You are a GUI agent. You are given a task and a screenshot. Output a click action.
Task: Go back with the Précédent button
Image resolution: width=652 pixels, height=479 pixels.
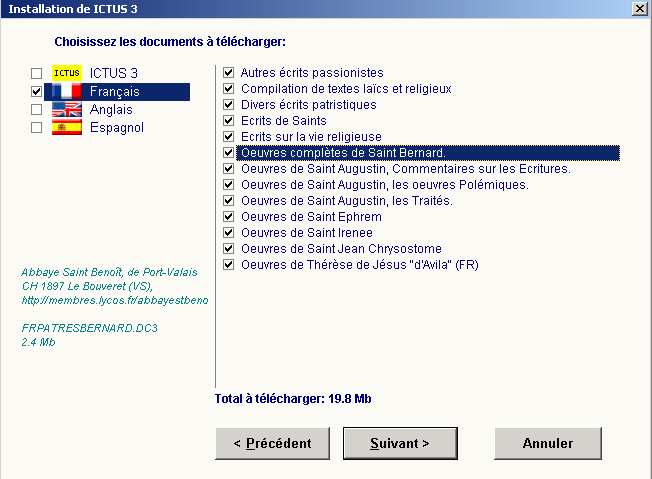click(x=272, y=443)
